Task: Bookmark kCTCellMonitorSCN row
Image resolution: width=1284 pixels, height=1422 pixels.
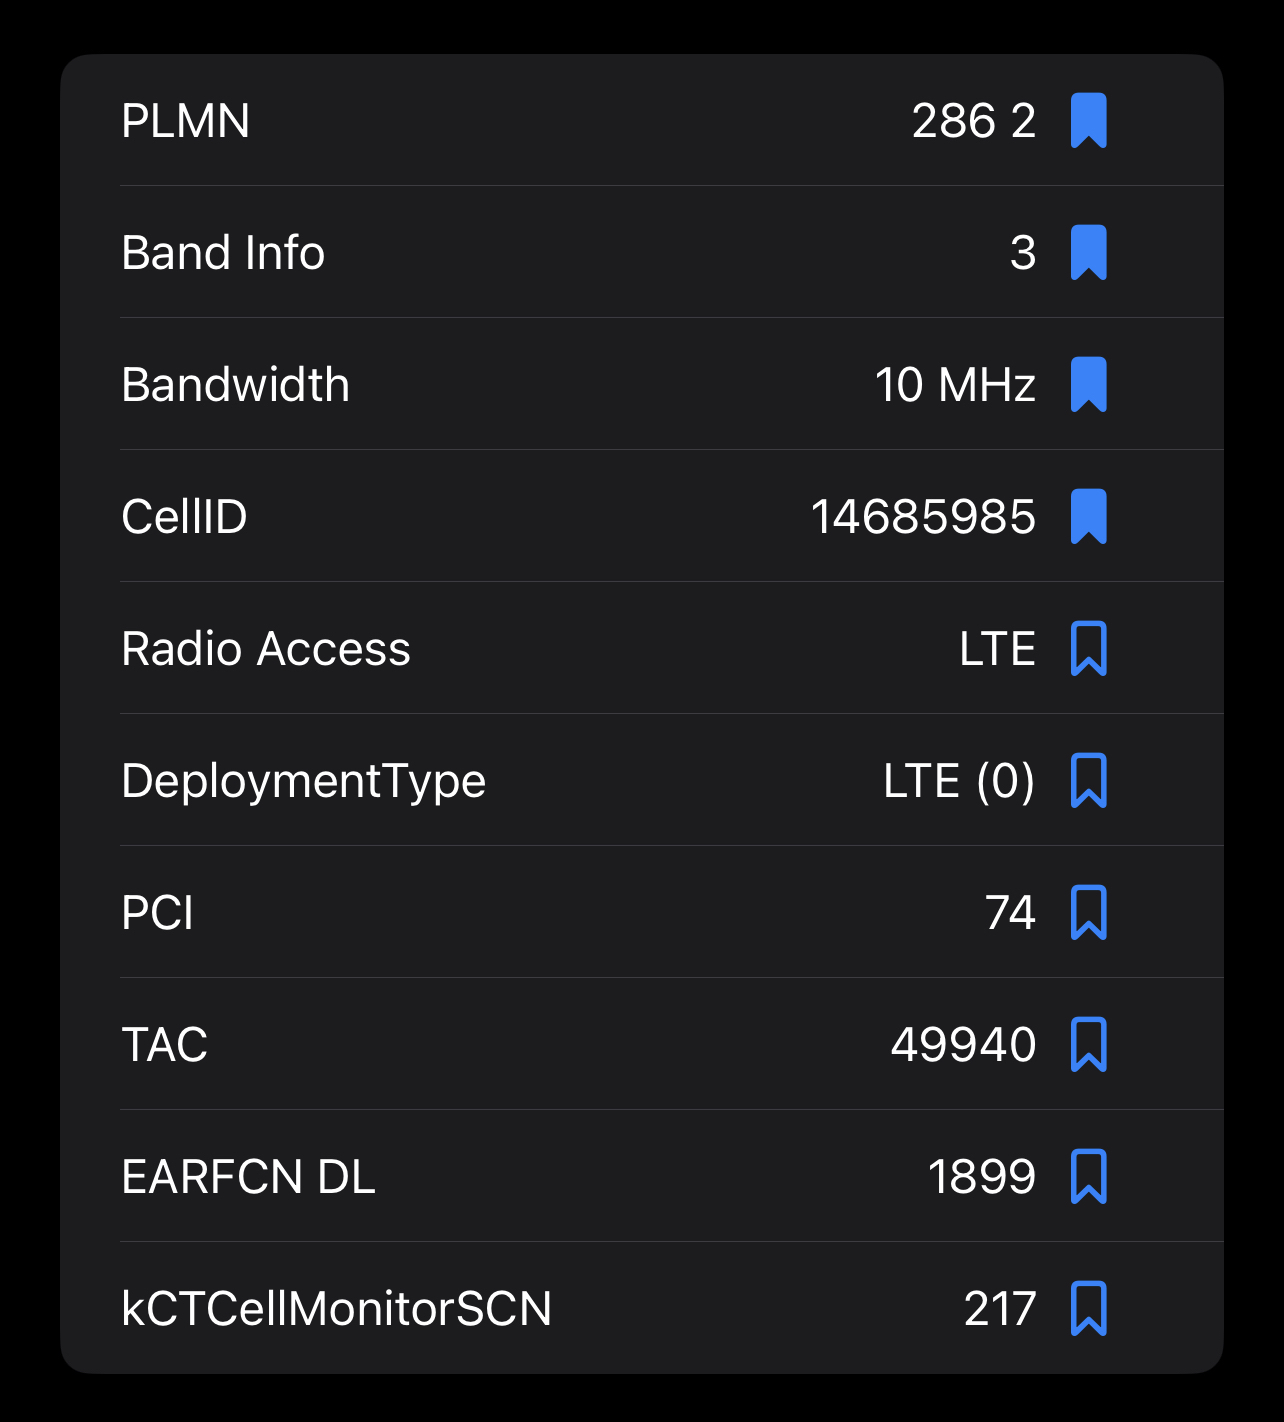Action: (x=1089, y=1309)
